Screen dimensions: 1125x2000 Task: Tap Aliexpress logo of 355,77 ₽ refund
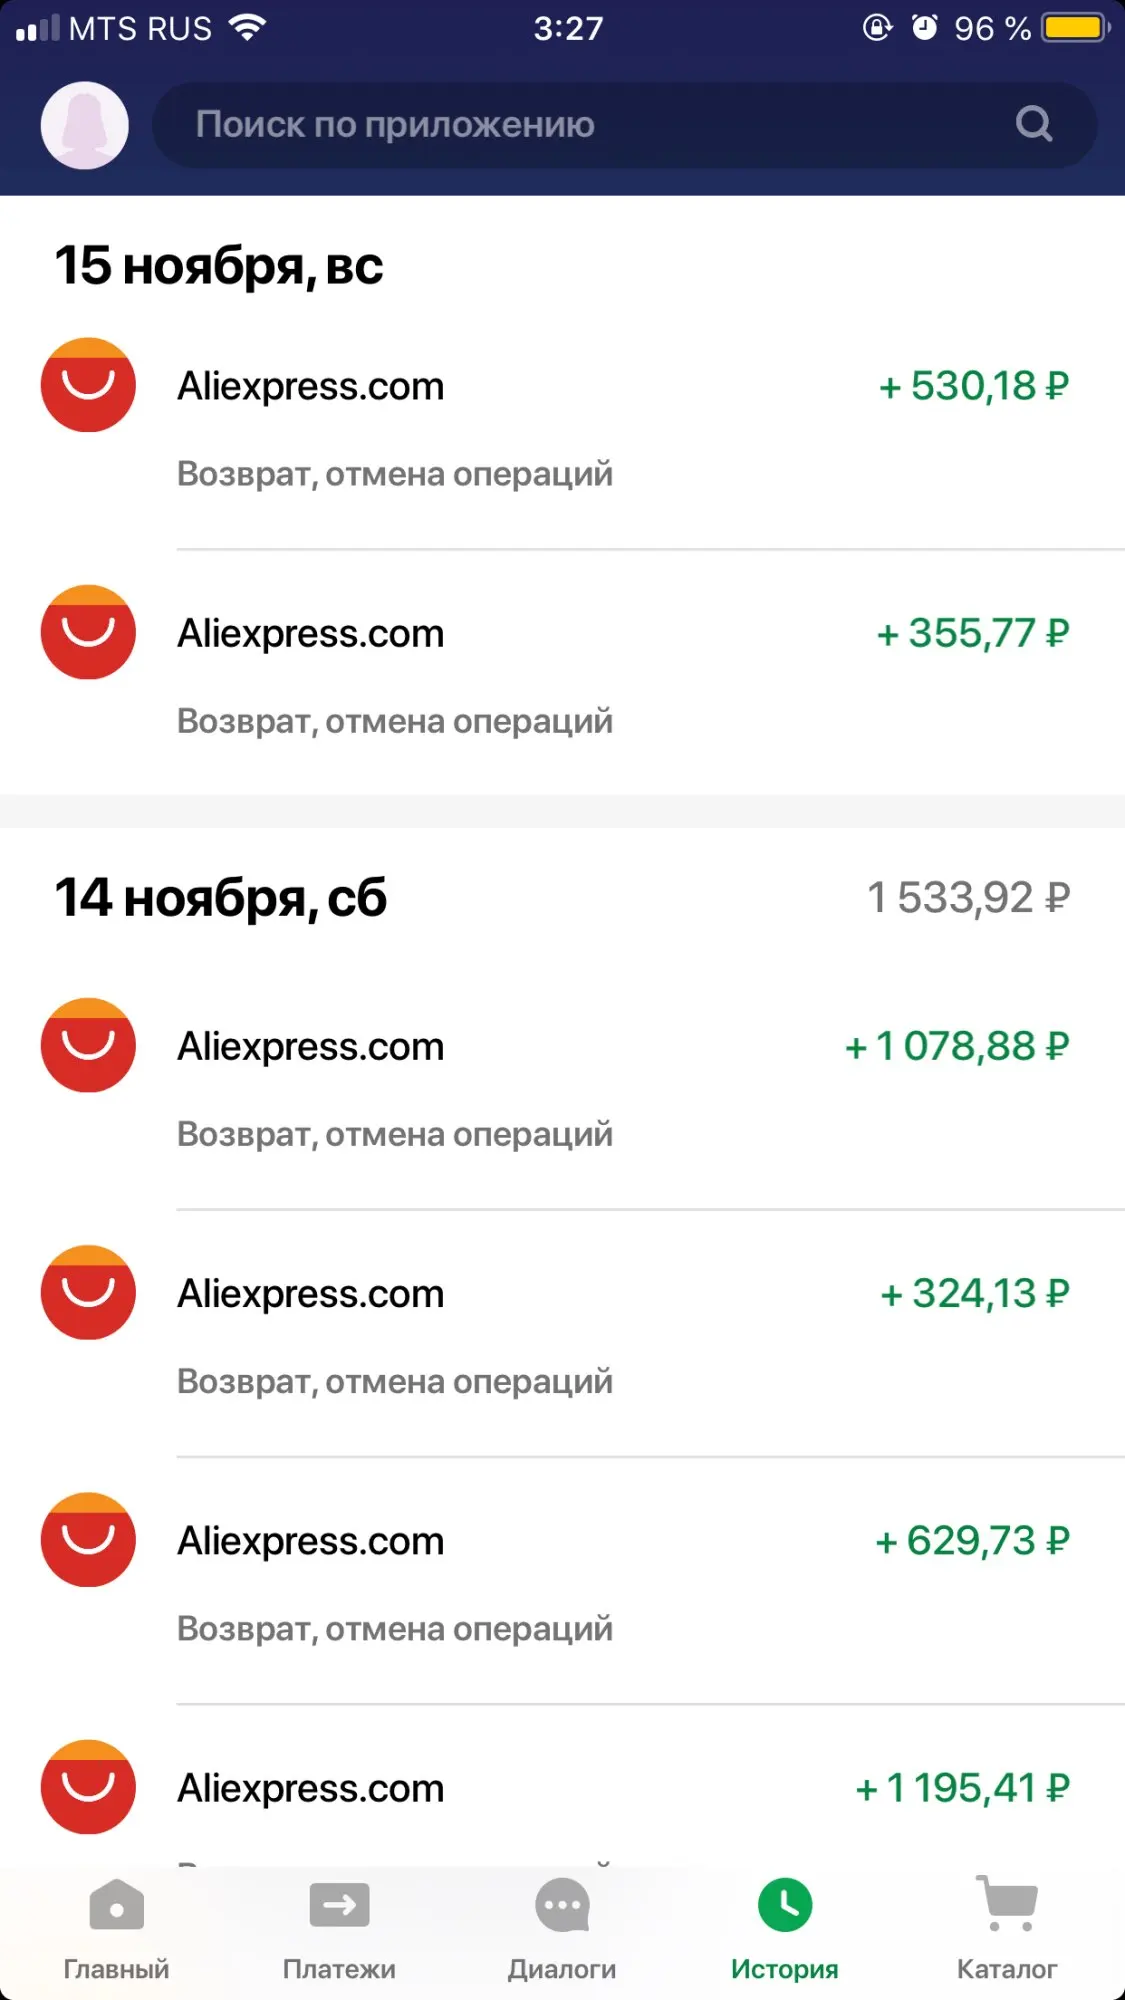(x=88, y=633)
